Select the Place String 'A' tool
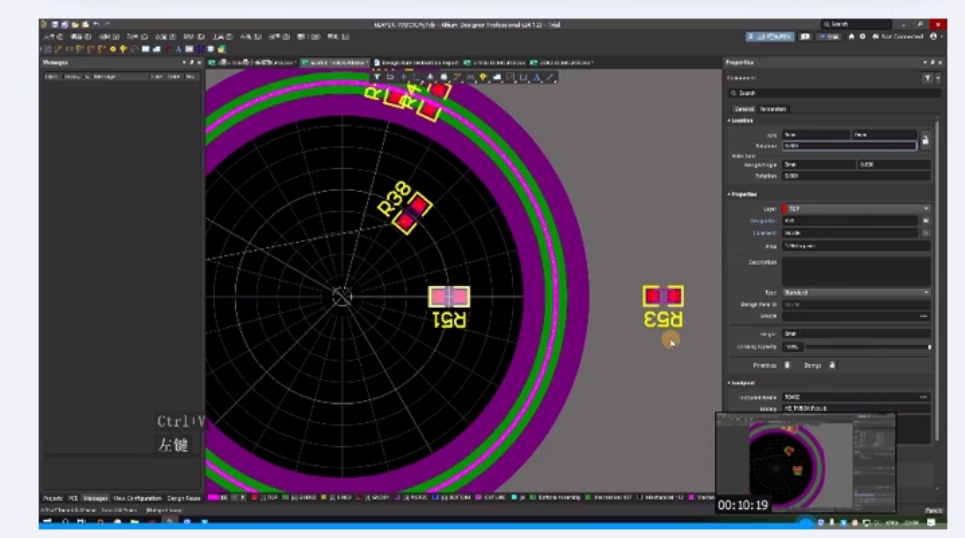965x538 pixels. [x=537, y=78]
